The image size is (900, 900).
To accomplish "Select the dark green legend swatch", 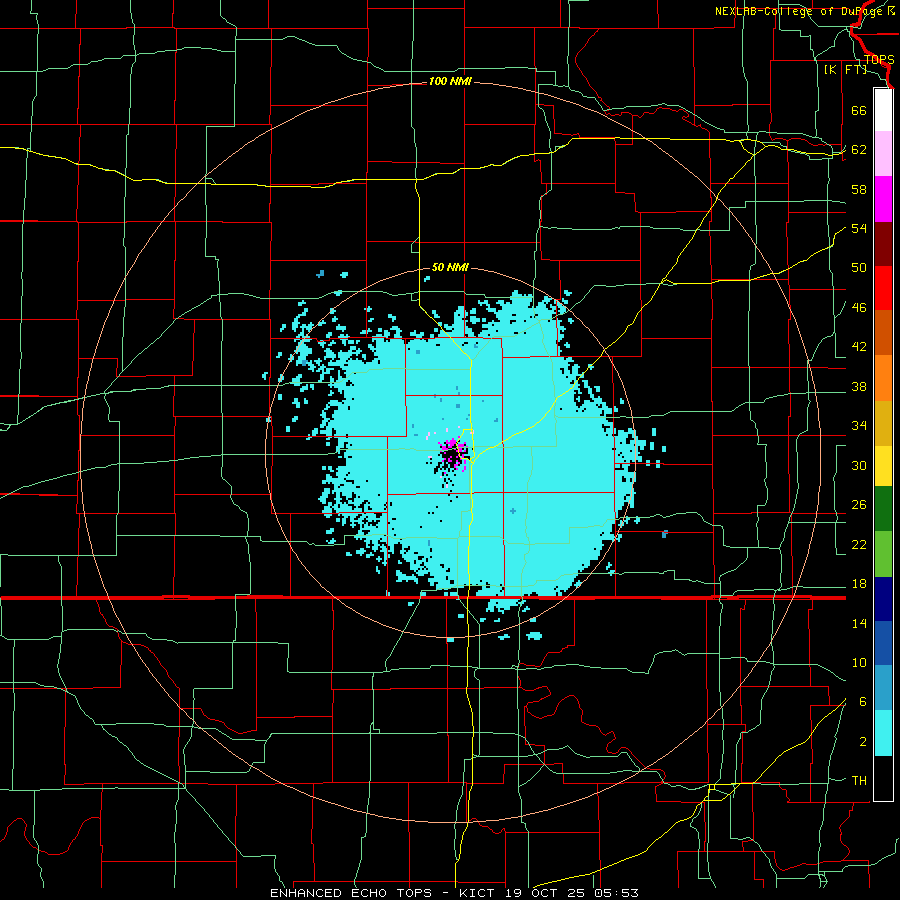I will pyautogui.click(x=883, y=509).
